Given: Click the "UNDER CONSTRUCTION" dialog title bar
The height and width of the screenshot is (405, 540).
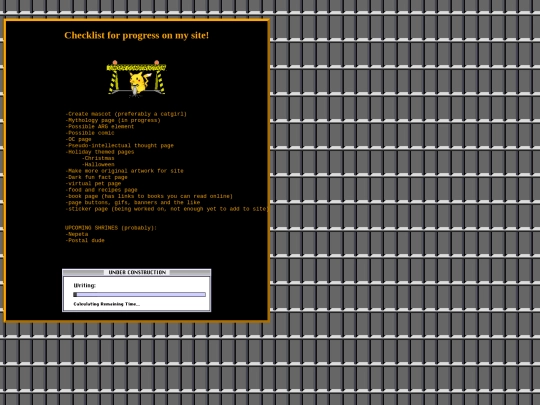Looking at the screenshot, I should pyautogui.click(x=137, y=272).
